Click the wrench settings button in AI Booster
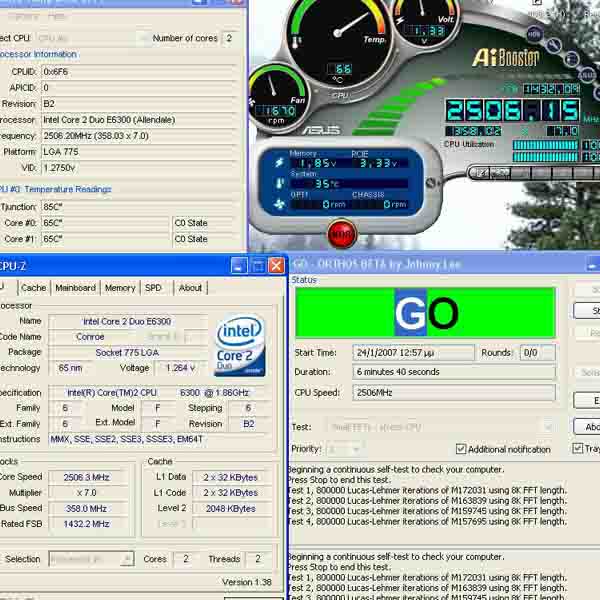 click(x=553, y=46)
